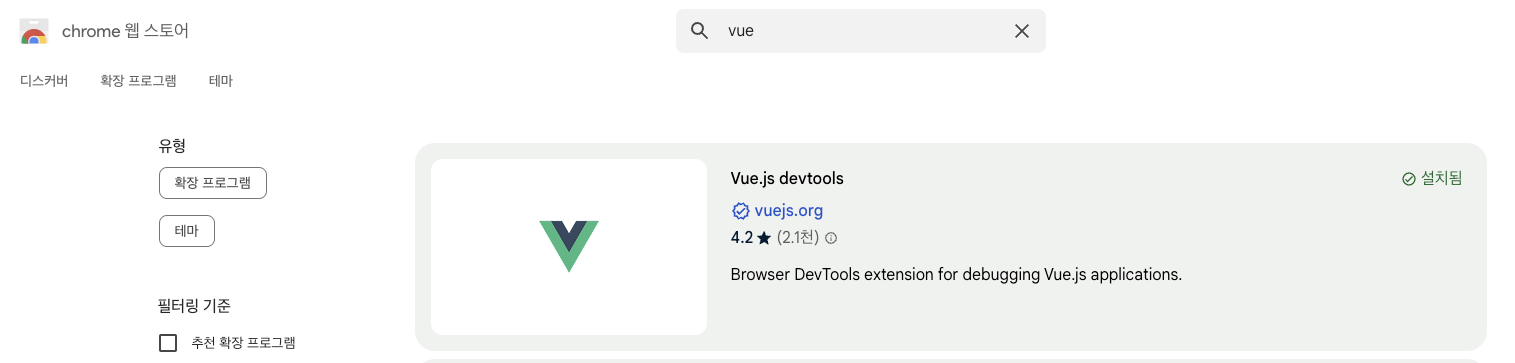Click the 설치됨 status label
Image resolution: width=1515 pixels, height=363 pixels.
point(1442,179)
